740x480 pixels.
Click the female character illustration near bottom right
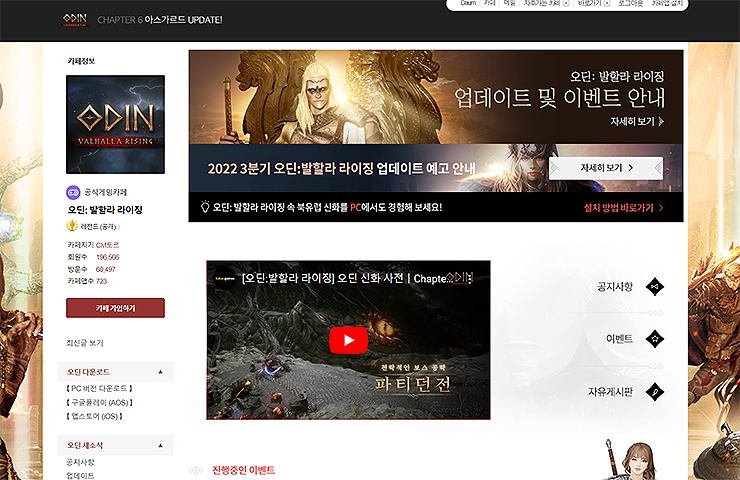tap(631, 460)
